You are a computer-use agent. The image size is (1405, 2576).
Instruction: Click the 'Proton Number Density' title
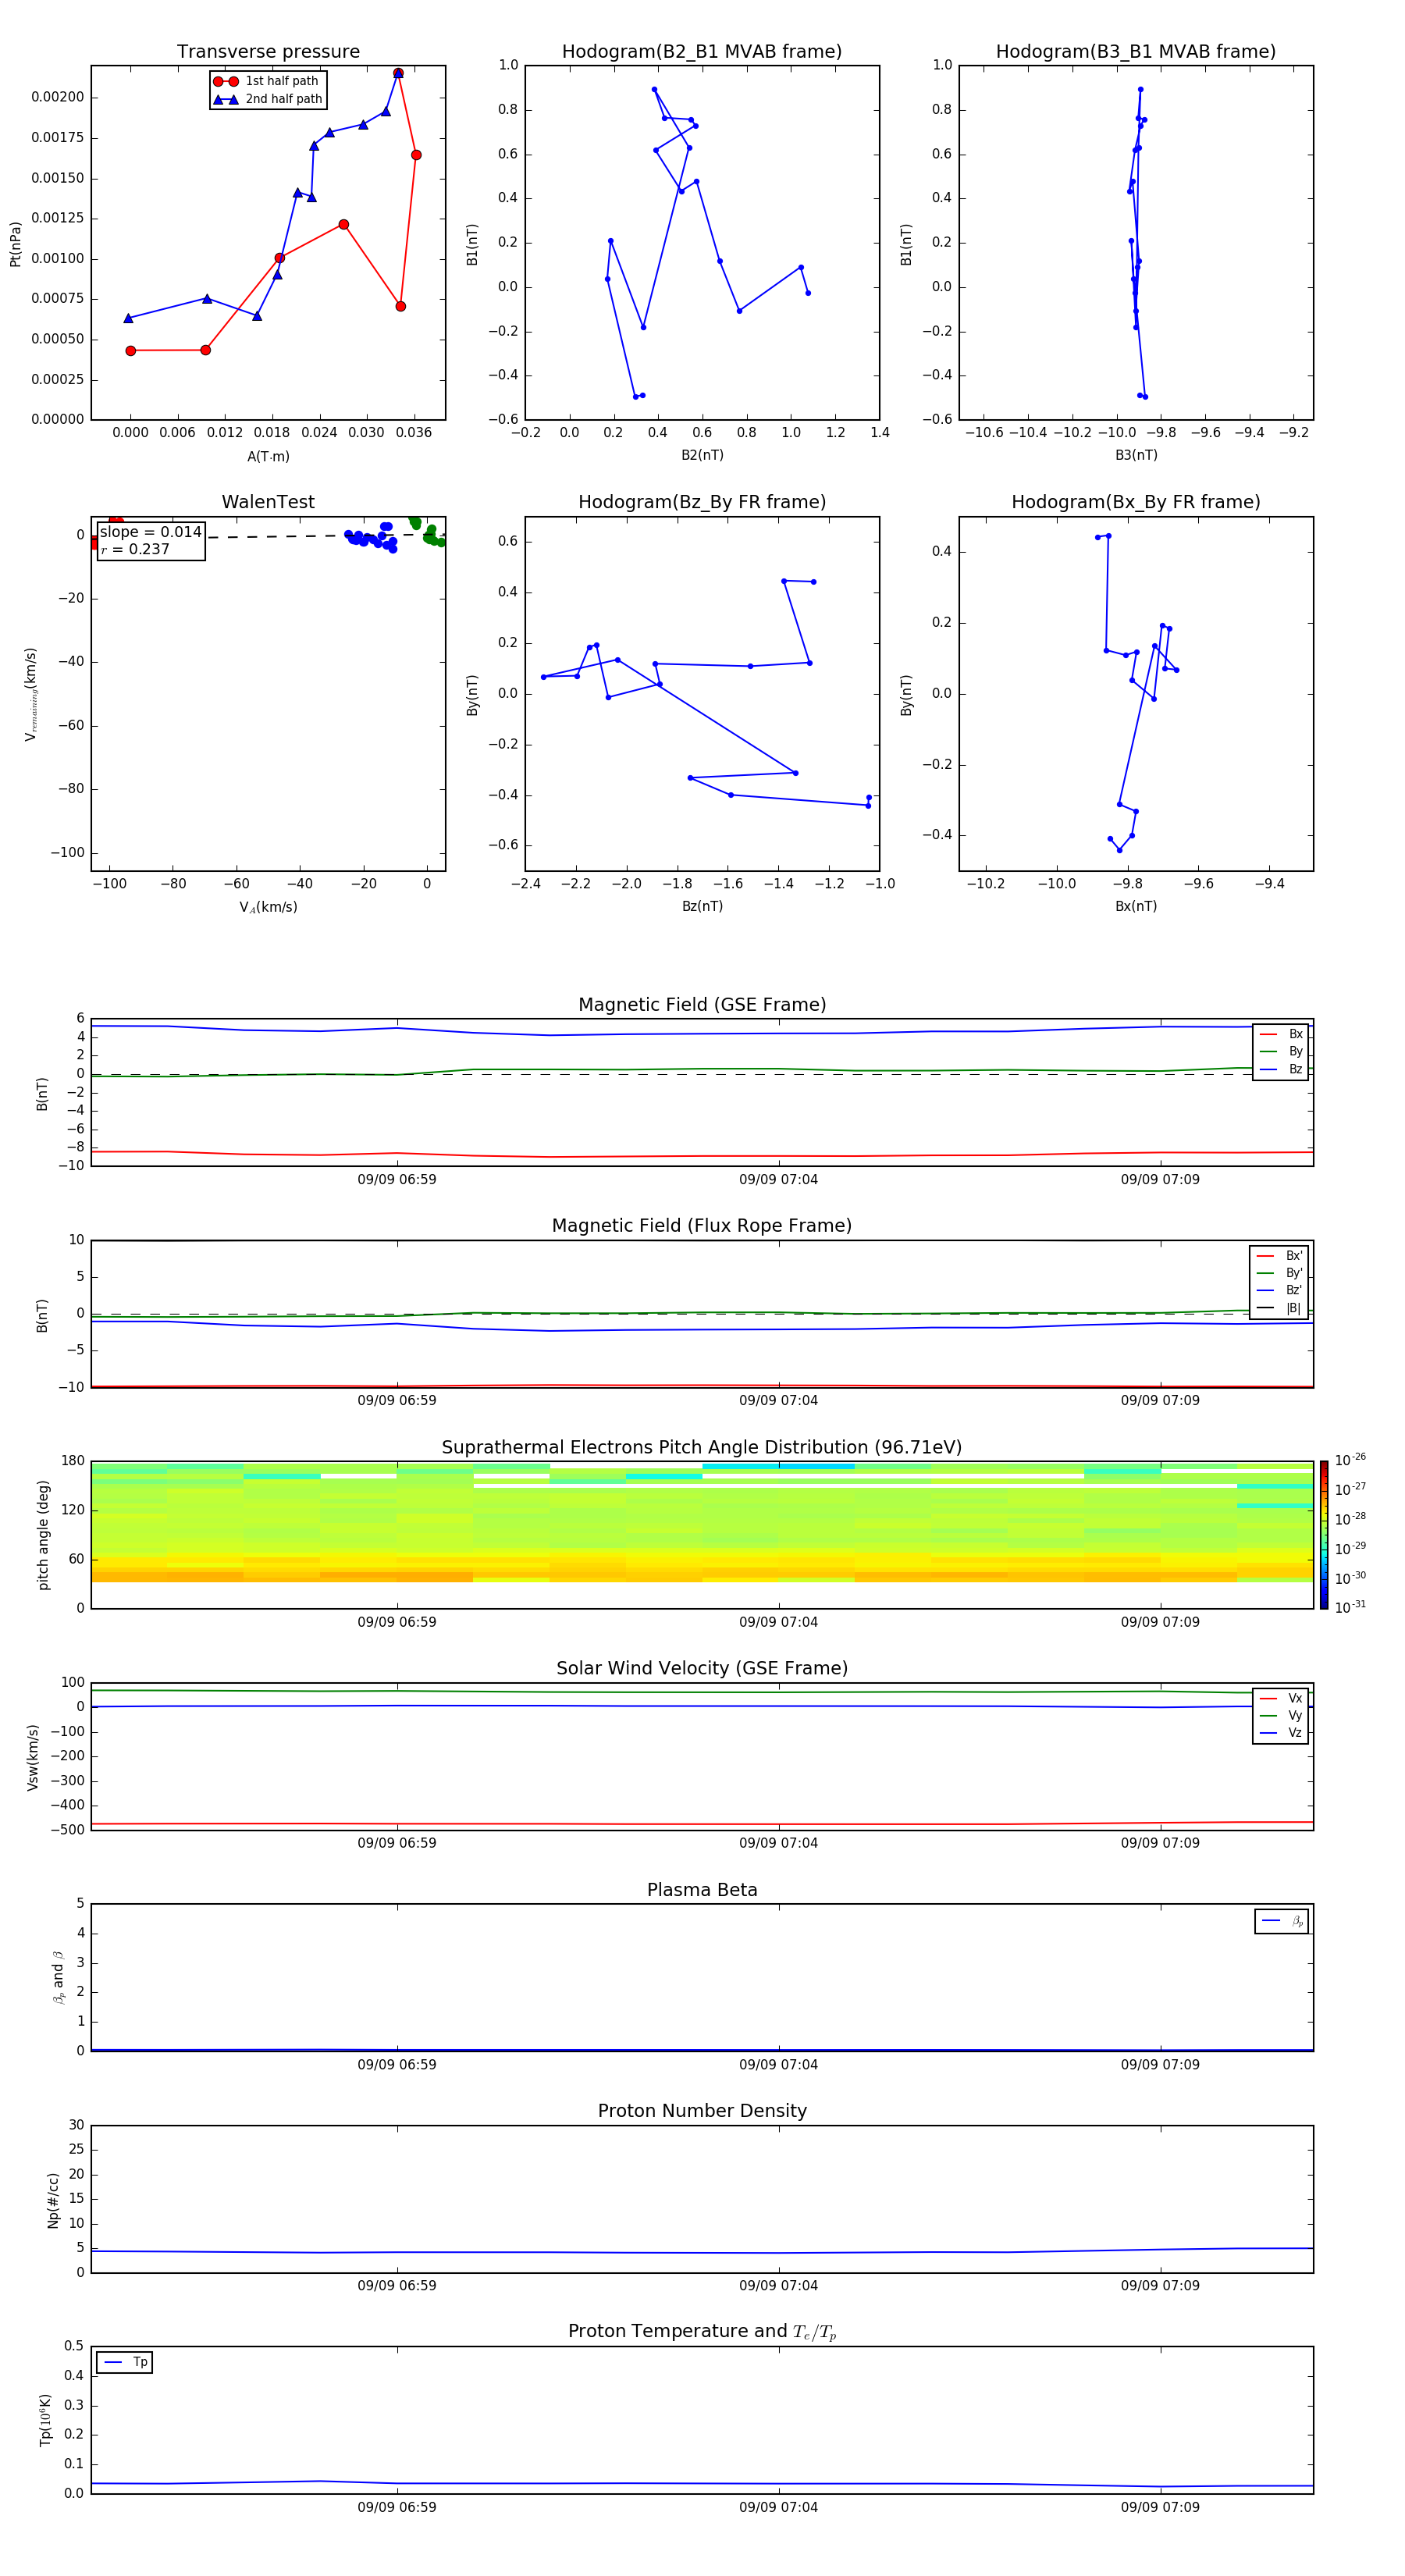(702, 2111)
